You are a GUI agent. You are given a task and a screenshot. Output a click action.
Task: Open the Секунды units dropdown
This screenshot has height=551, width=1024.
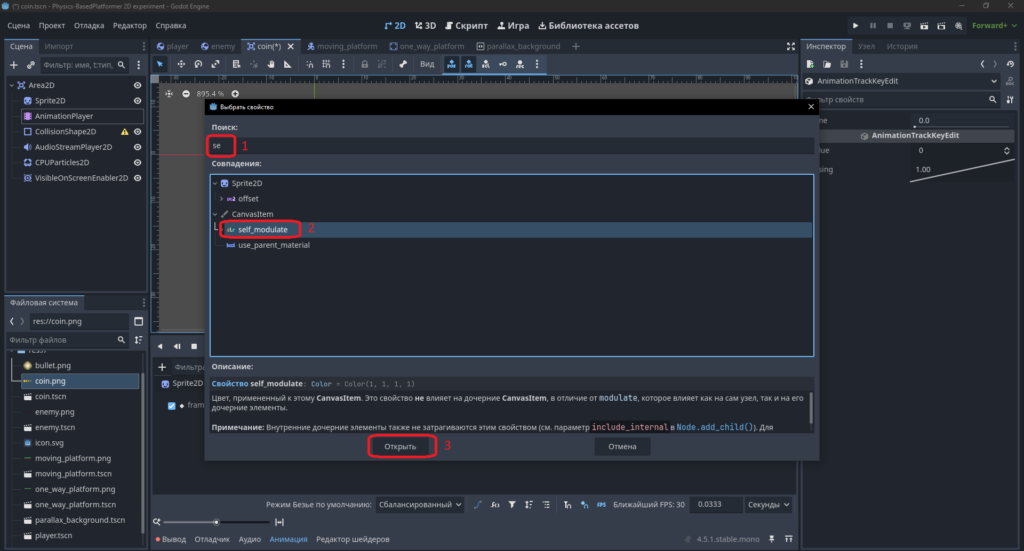[769, 505]
